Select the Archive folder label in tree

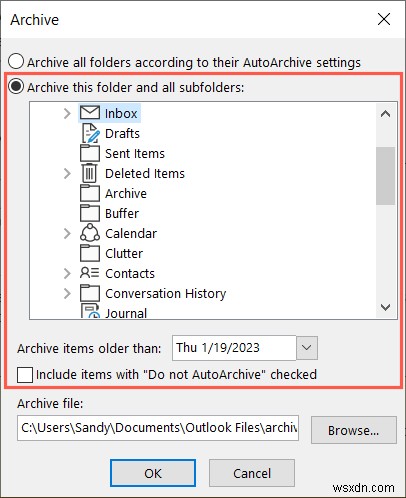click(126, 193)
